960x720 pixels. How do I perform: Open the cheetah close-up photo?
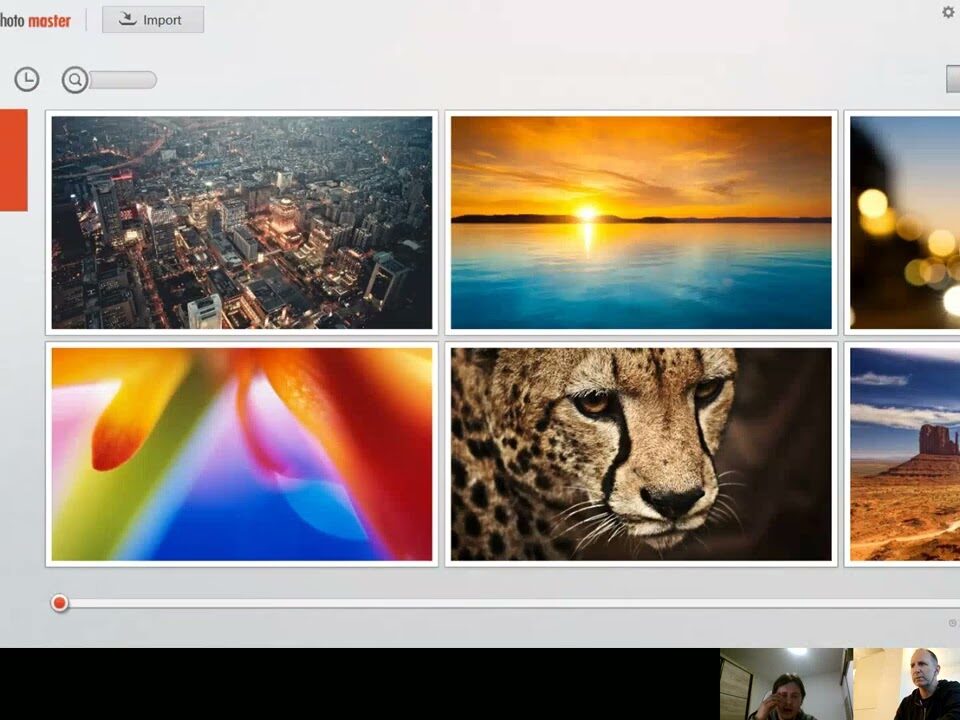point(640,454)
